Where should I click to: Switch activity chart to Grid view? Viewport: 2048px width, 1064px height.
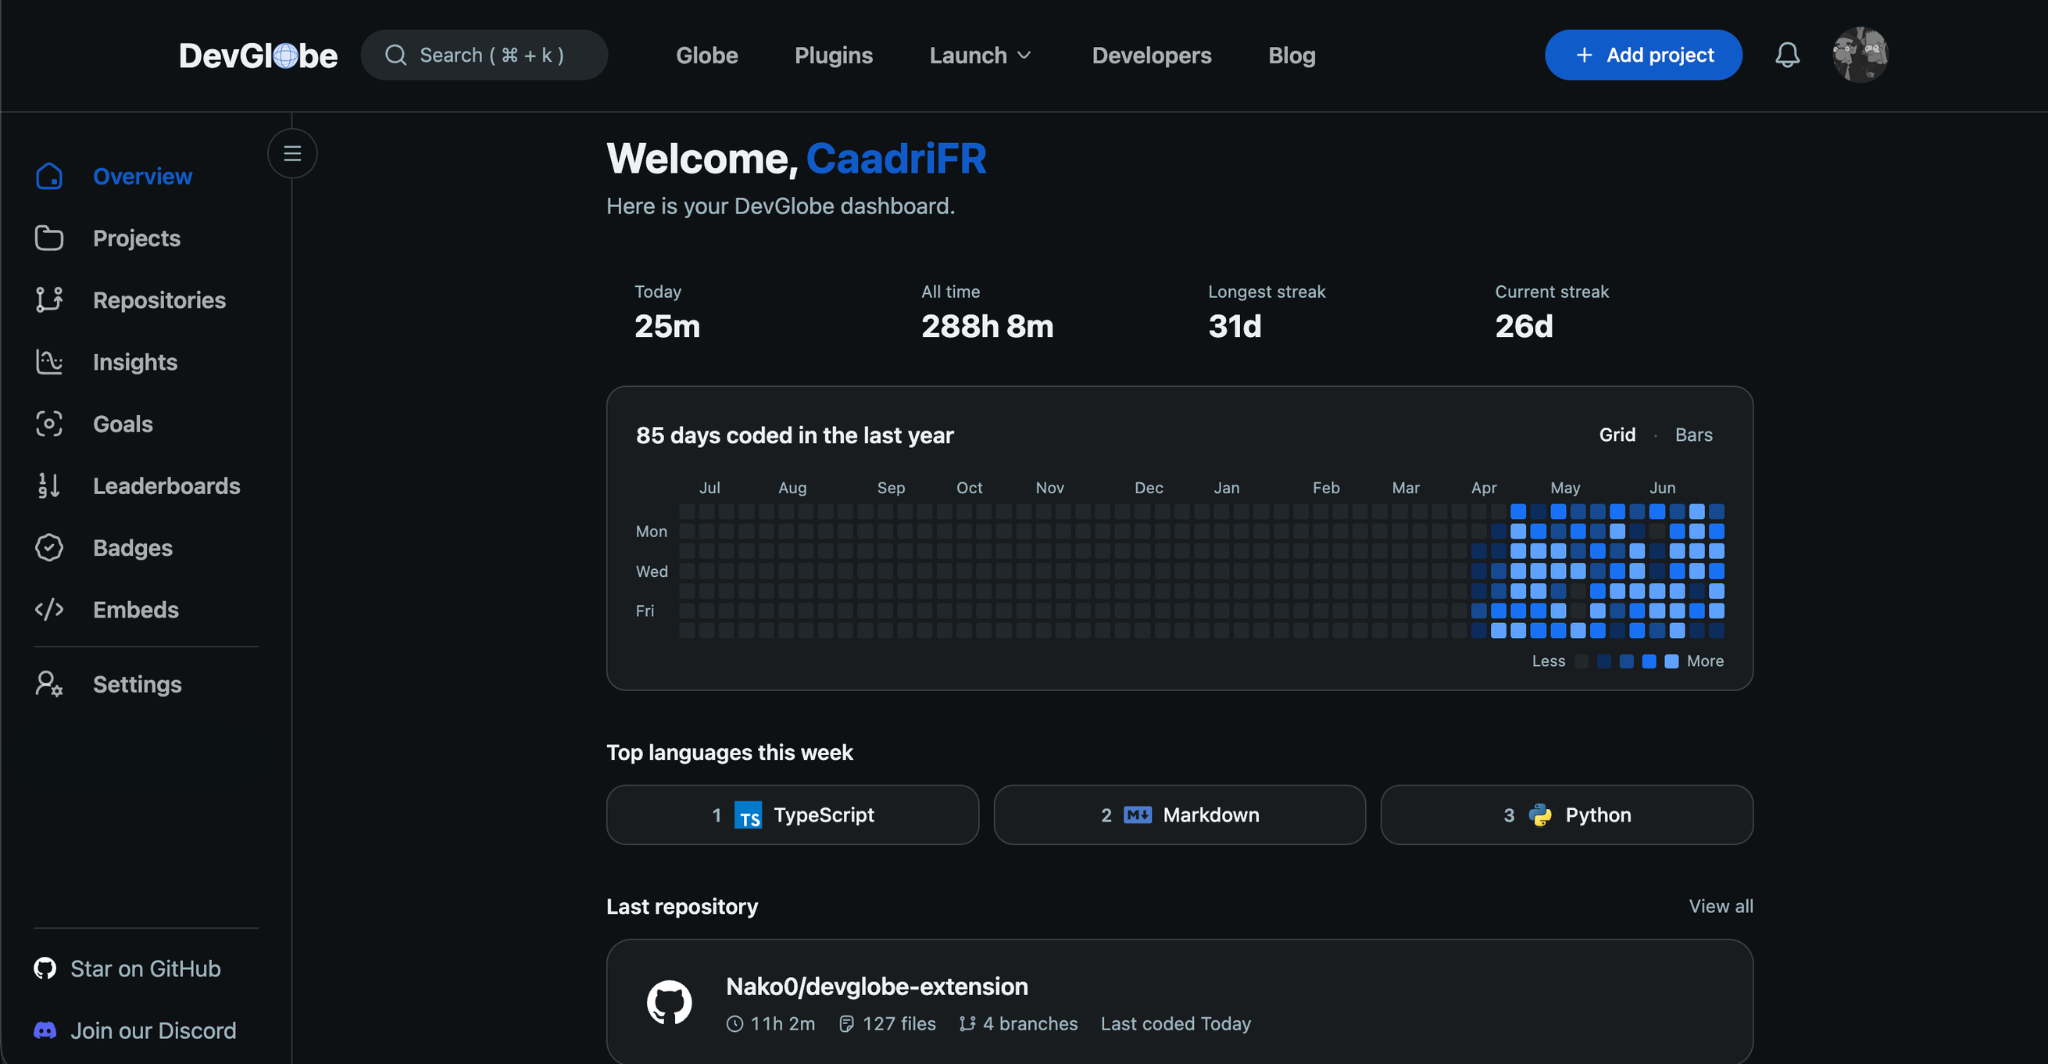pos(1617,435)
